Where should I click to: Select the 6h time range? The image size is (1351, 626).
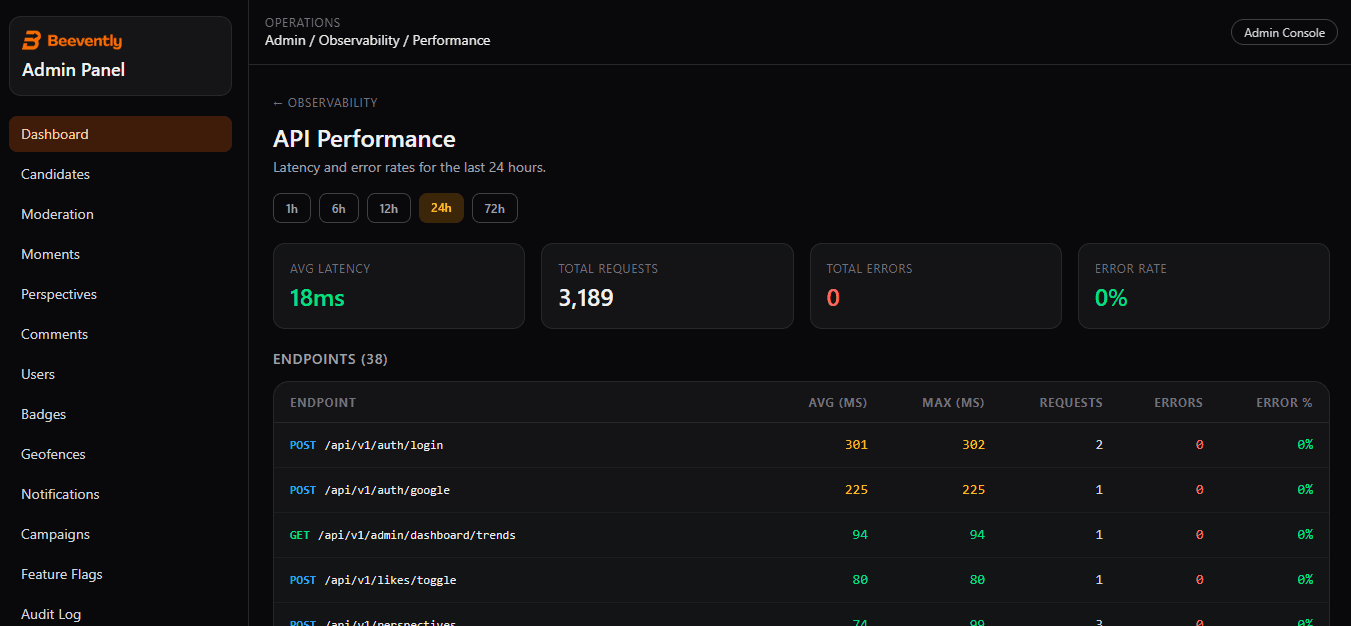(x=339, y=208)
